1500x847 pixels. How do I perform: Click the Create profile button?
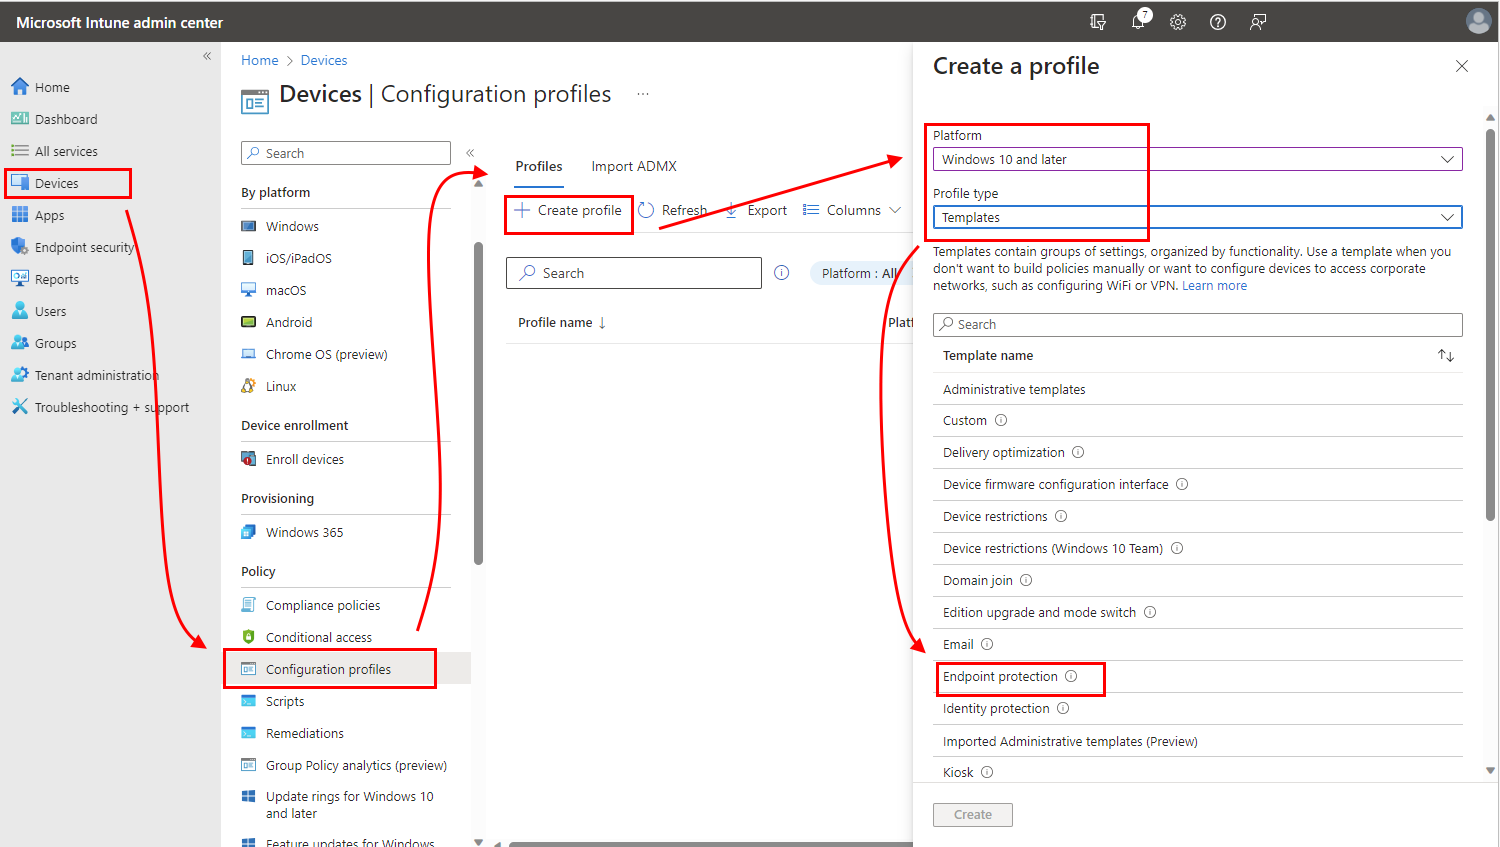(x=568, y=212)
